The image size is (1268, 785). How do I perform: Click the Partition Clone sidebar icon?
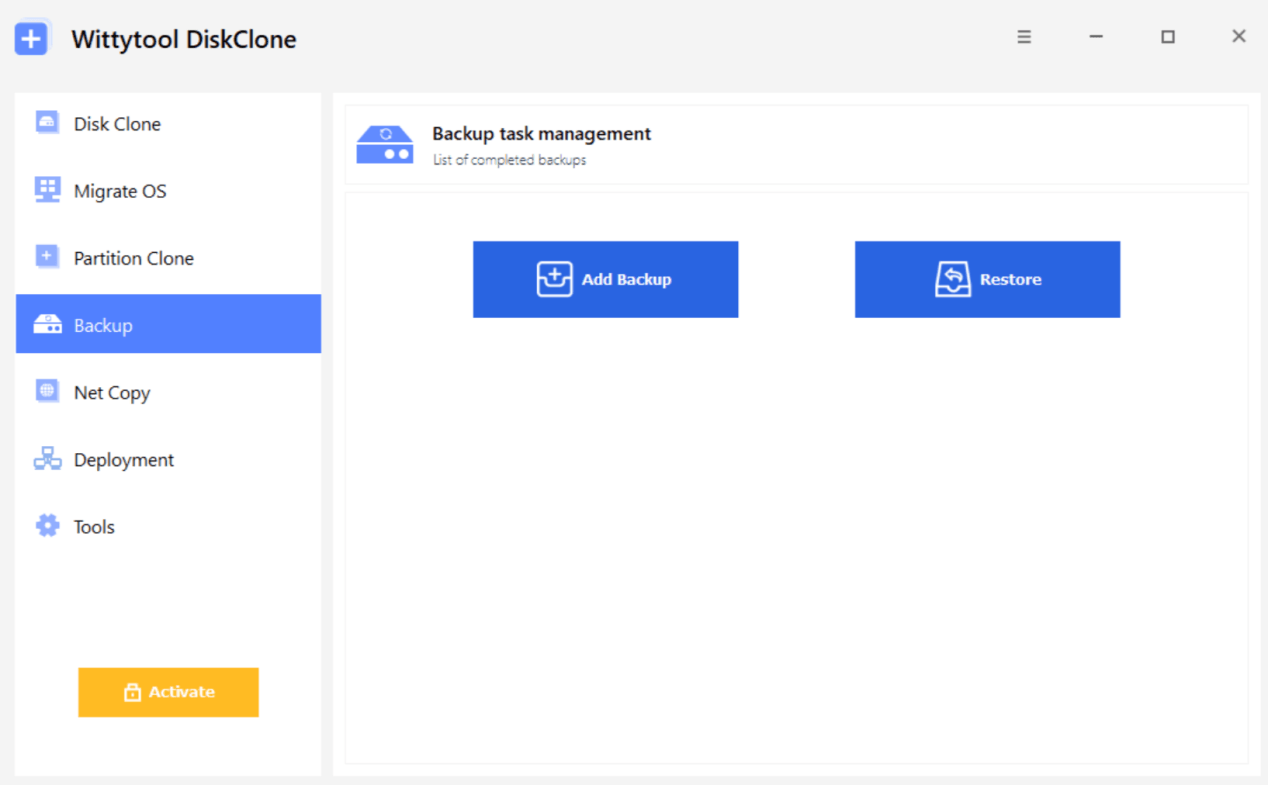coord(47,257)
